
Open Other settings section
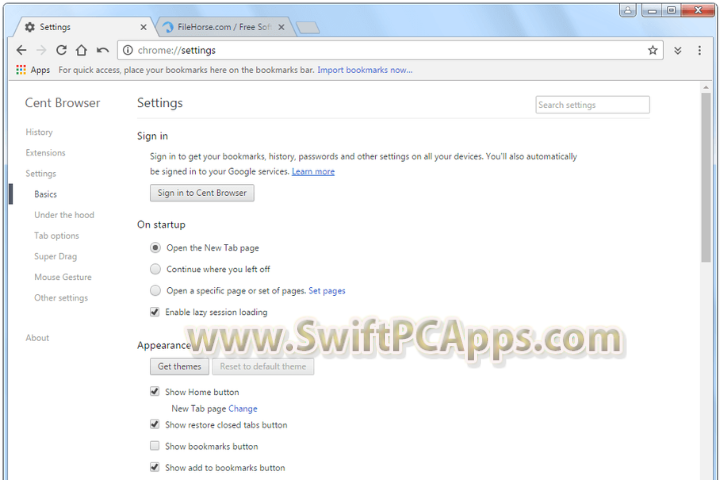tap(61, 298)
